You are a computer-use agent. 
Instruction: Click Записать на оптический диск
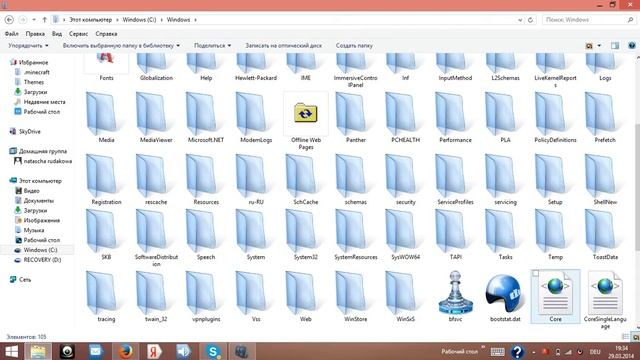point(284,46)
